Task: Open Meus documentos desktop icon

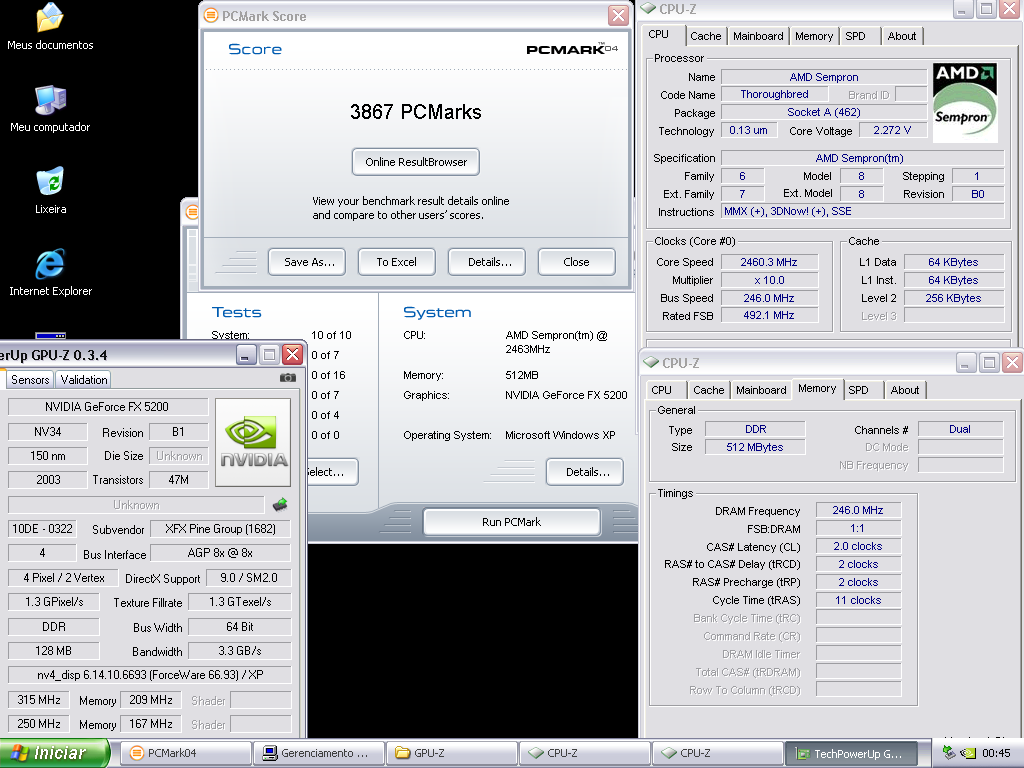Action: pos(50,26)
